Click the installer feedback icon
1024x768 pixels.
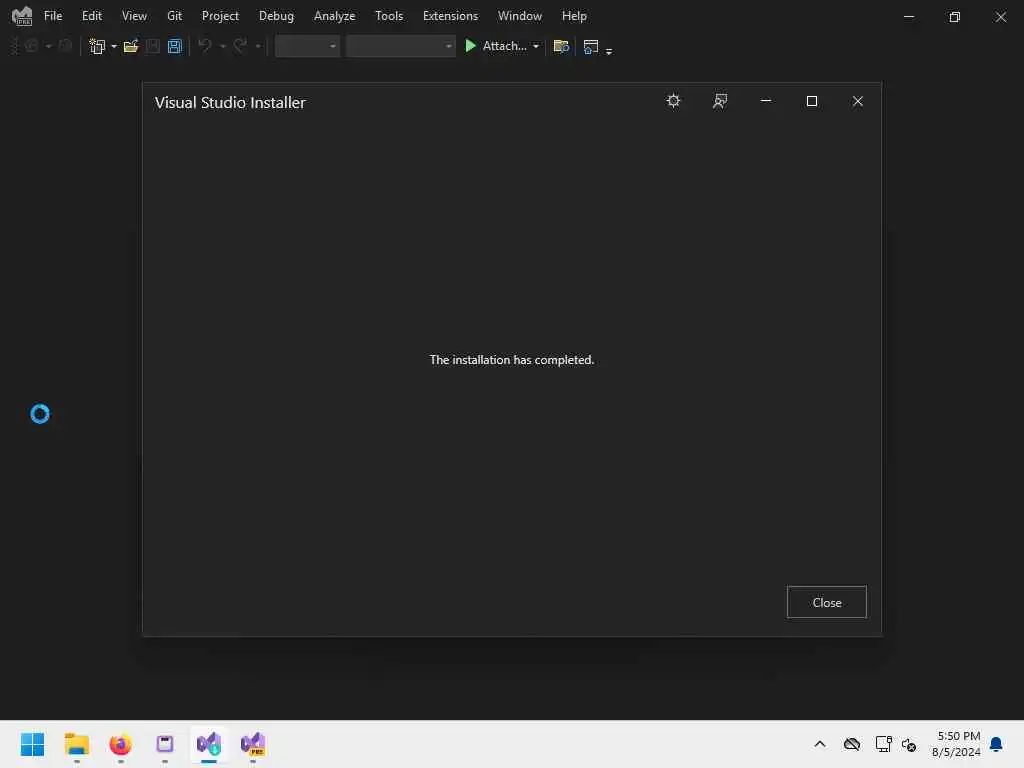[720, 101]
